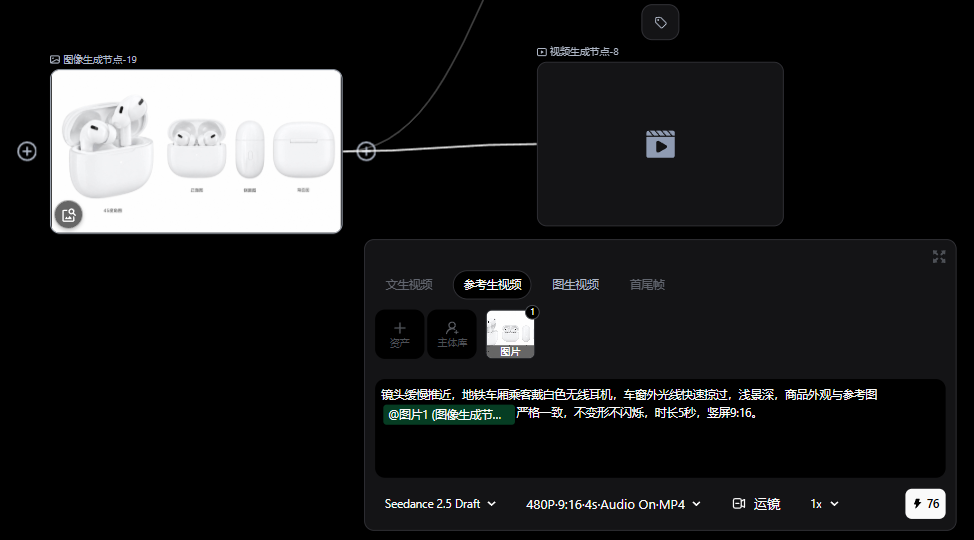Select the 图片 reference thumbnail

point(510,334)
